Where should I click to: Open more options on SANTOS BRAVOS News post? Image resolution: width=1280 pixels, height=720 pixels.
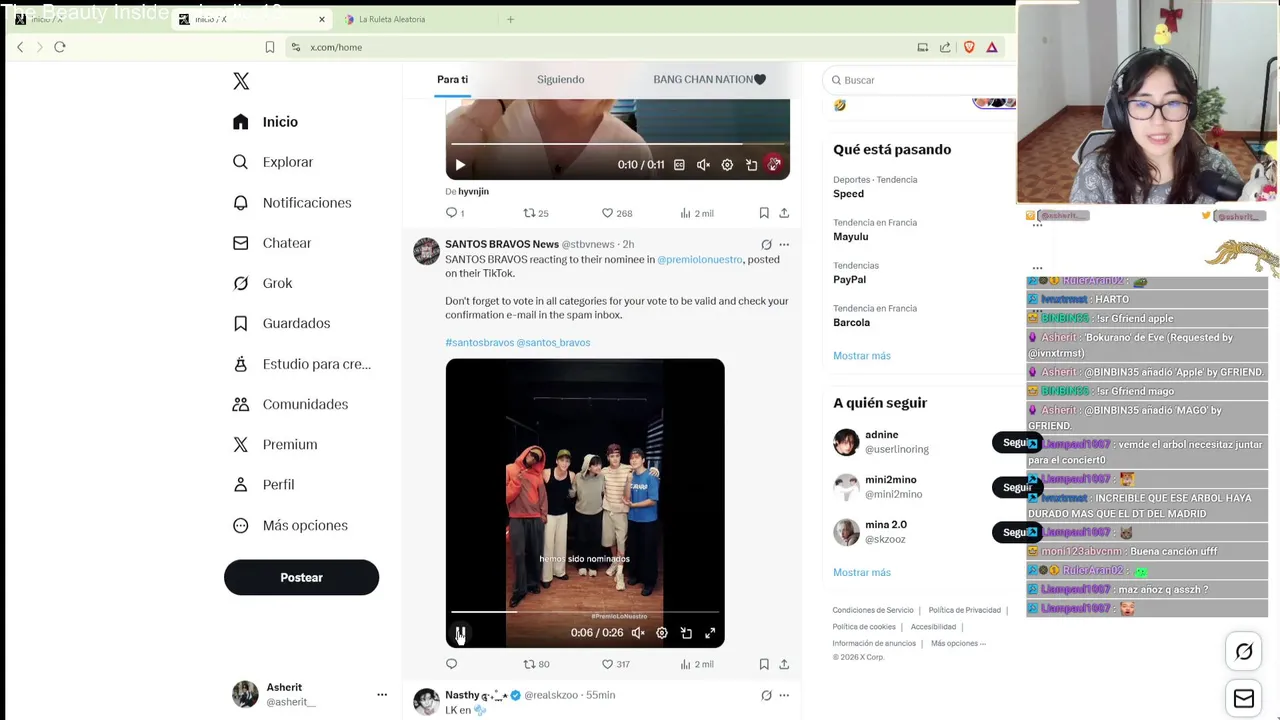(784, 244)
